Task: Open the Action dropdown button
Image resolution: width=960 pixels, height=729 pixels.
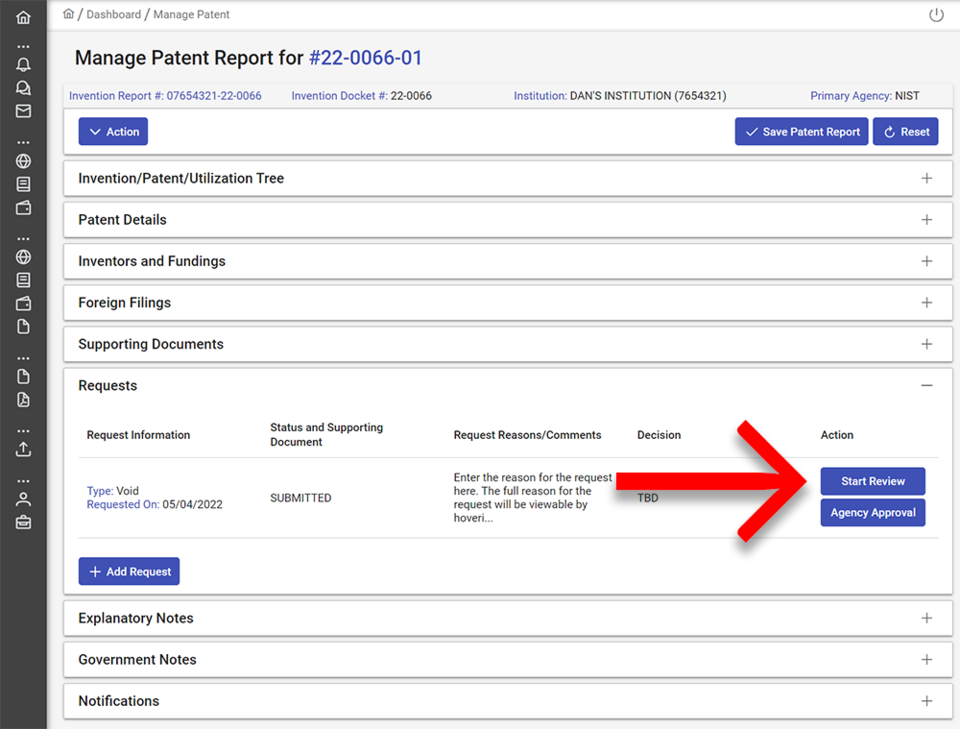Action: pyautogui.click(x=113, y=132)
